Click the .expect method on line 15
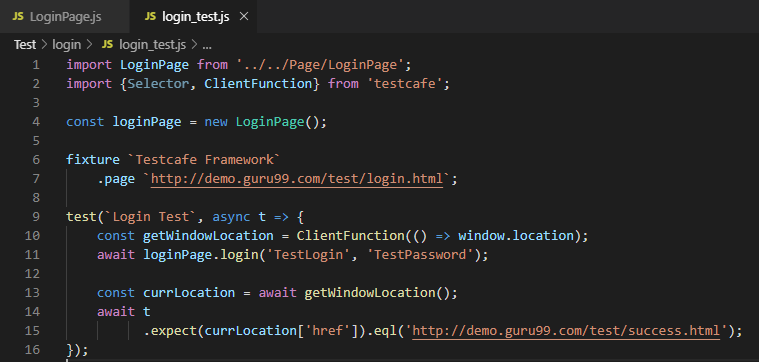Image resolution: width=759 pixels, height=362 pixels. pyautogui.click(x=170, y=331)
